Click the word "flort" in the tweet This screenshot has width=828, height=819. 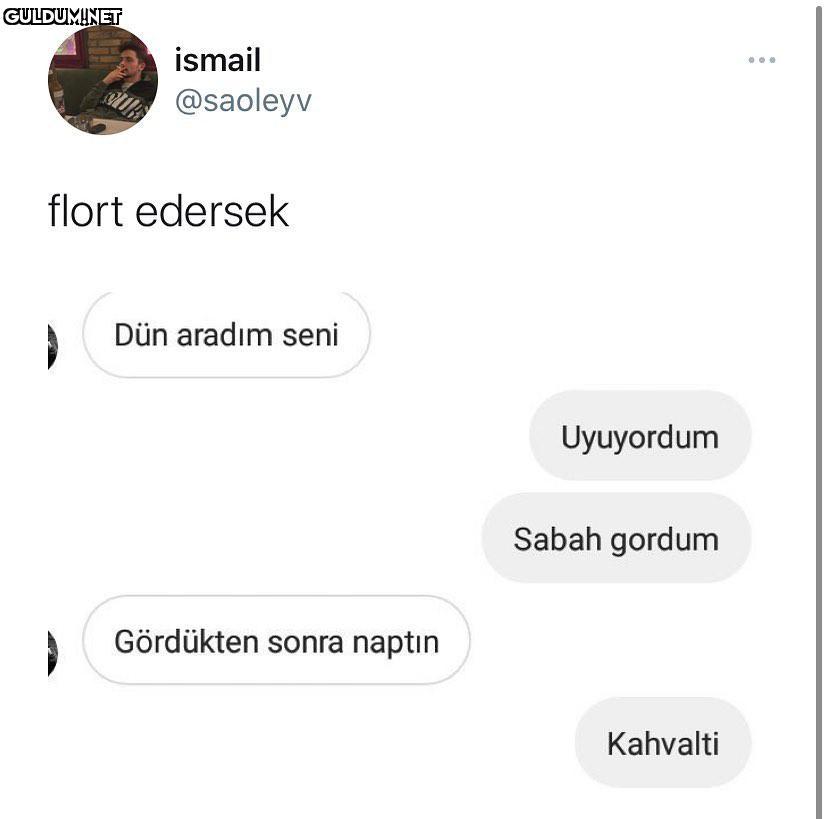pos(86,211)
